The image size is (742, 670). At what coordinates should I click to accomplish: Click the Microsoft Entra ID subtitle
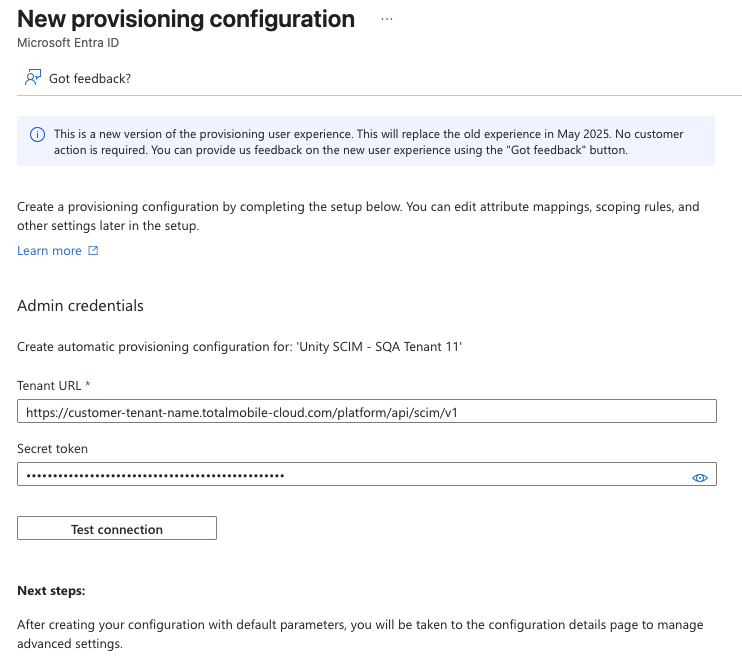(x=69, y=43)
